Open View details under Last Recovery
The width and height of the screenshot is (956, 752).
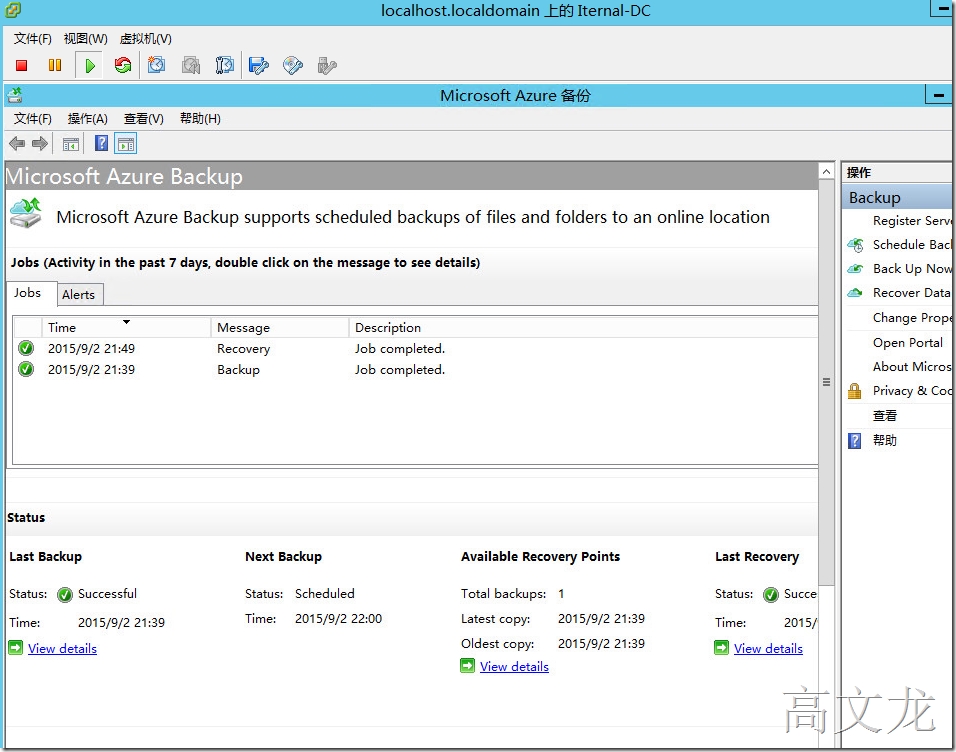tap(768, 648)
